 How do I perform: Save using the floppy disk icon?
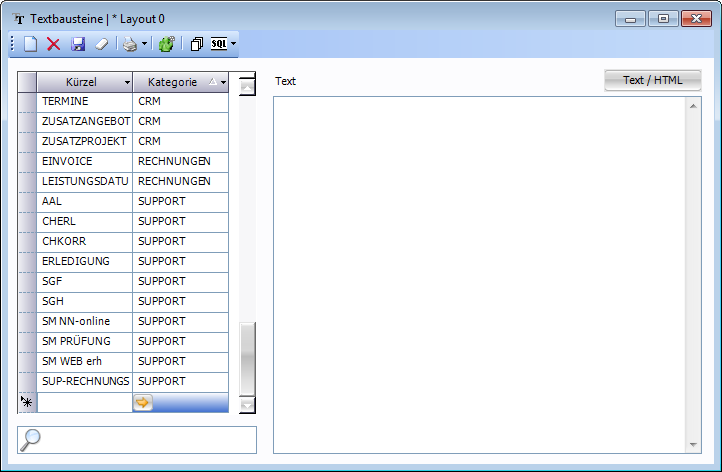[78, 44]
